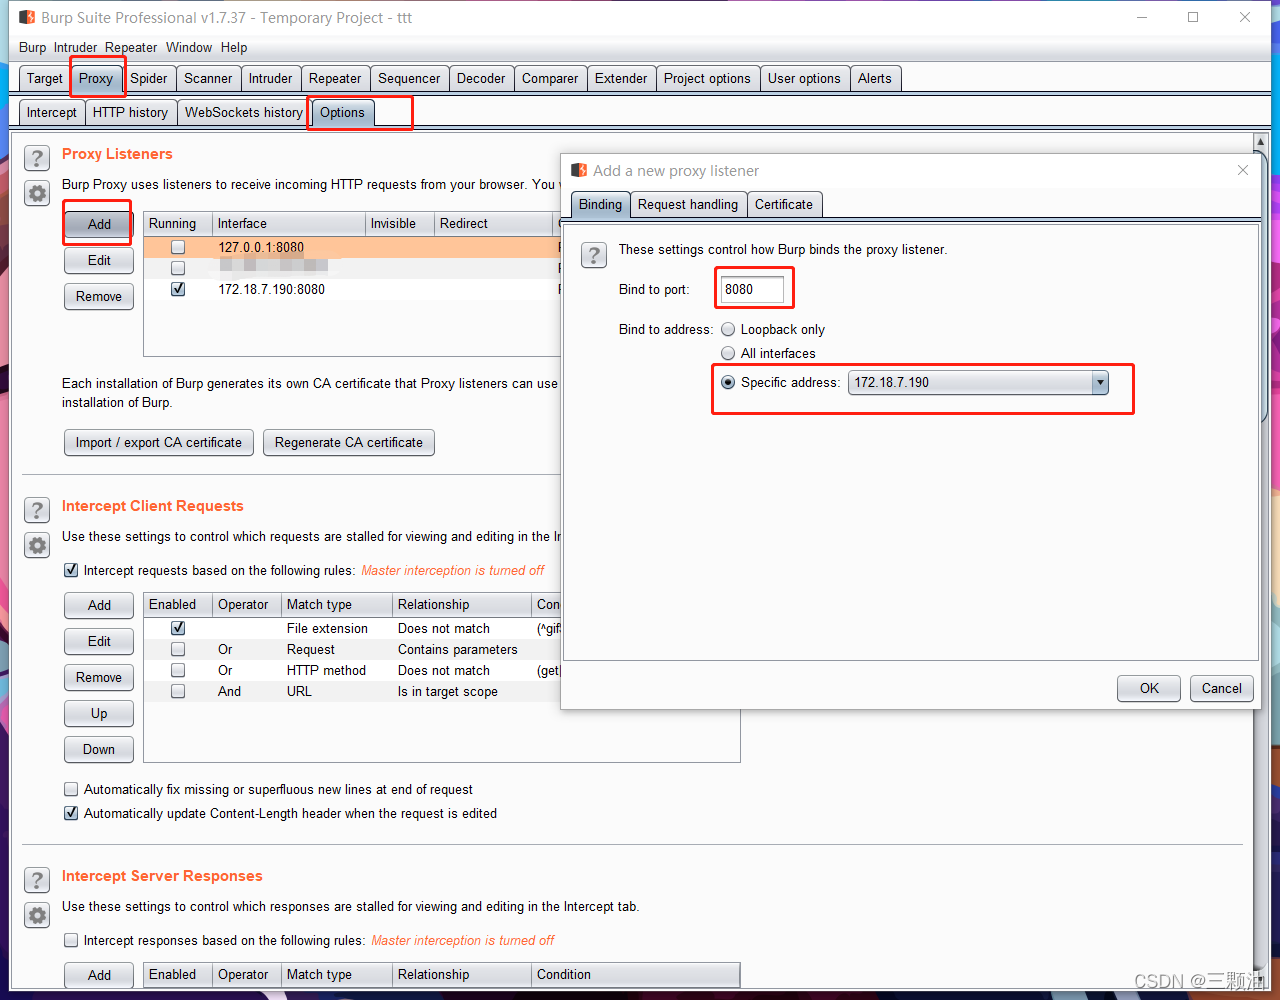The height and width of the screenshot is (1000, 1280).
Task: Open the WebSockets history sub-tab
Action: tap(244, 112)
